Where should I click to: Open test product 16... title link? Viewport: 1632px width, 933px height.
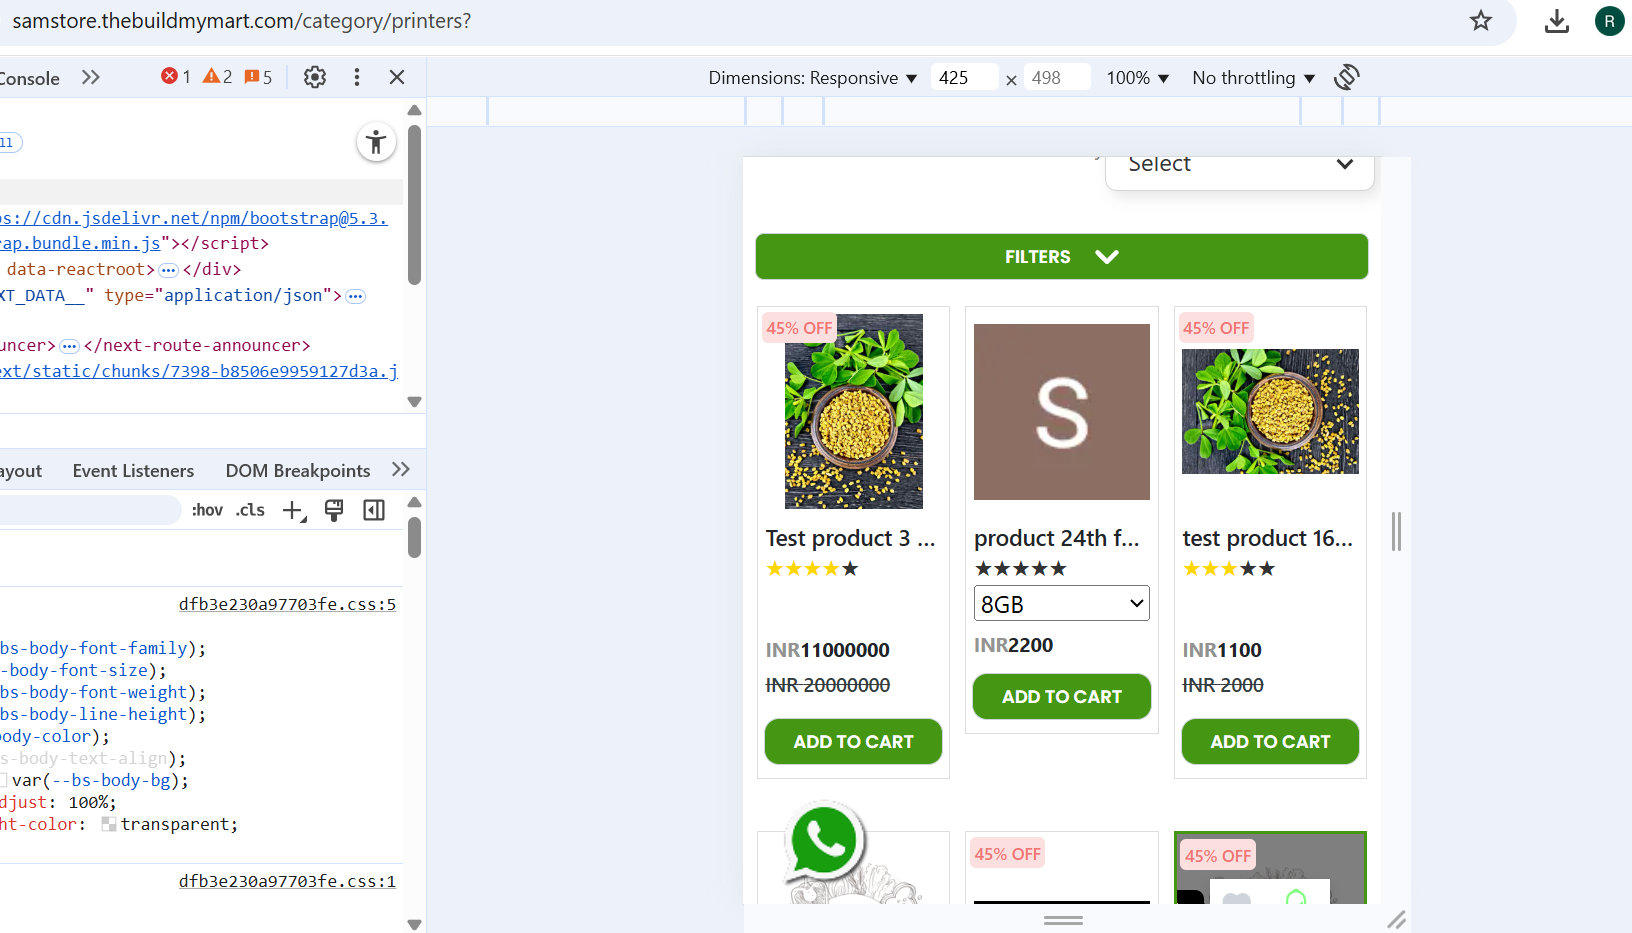(x=1268, y=538)
